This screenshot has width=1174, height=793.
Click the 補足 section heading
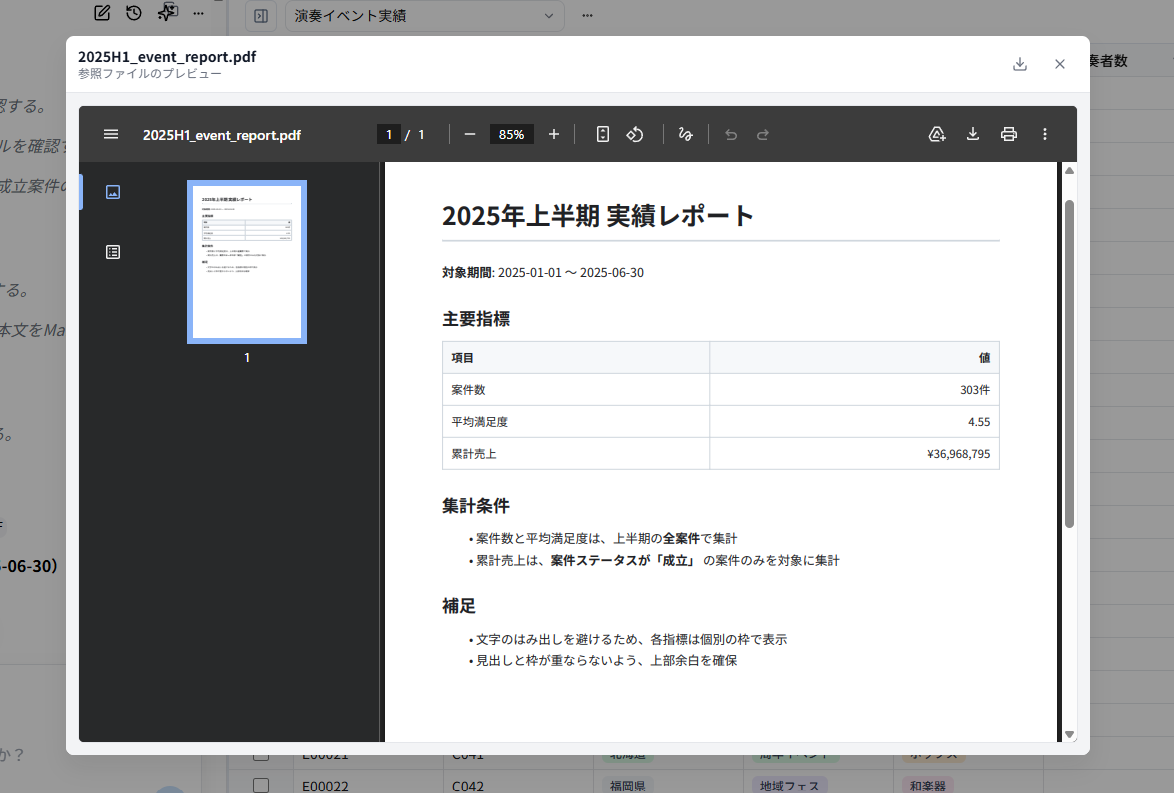(x=459, y=606)
